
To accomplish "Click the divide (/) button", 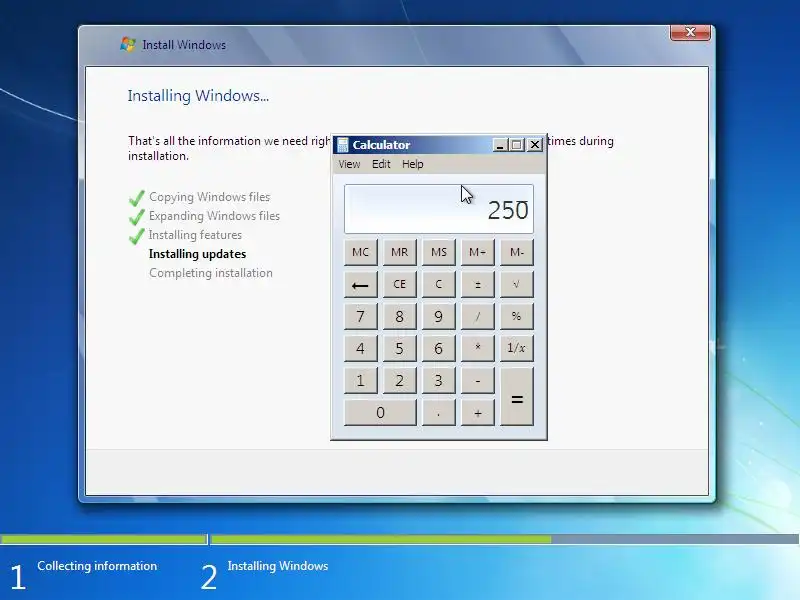I will coord(478,316).
